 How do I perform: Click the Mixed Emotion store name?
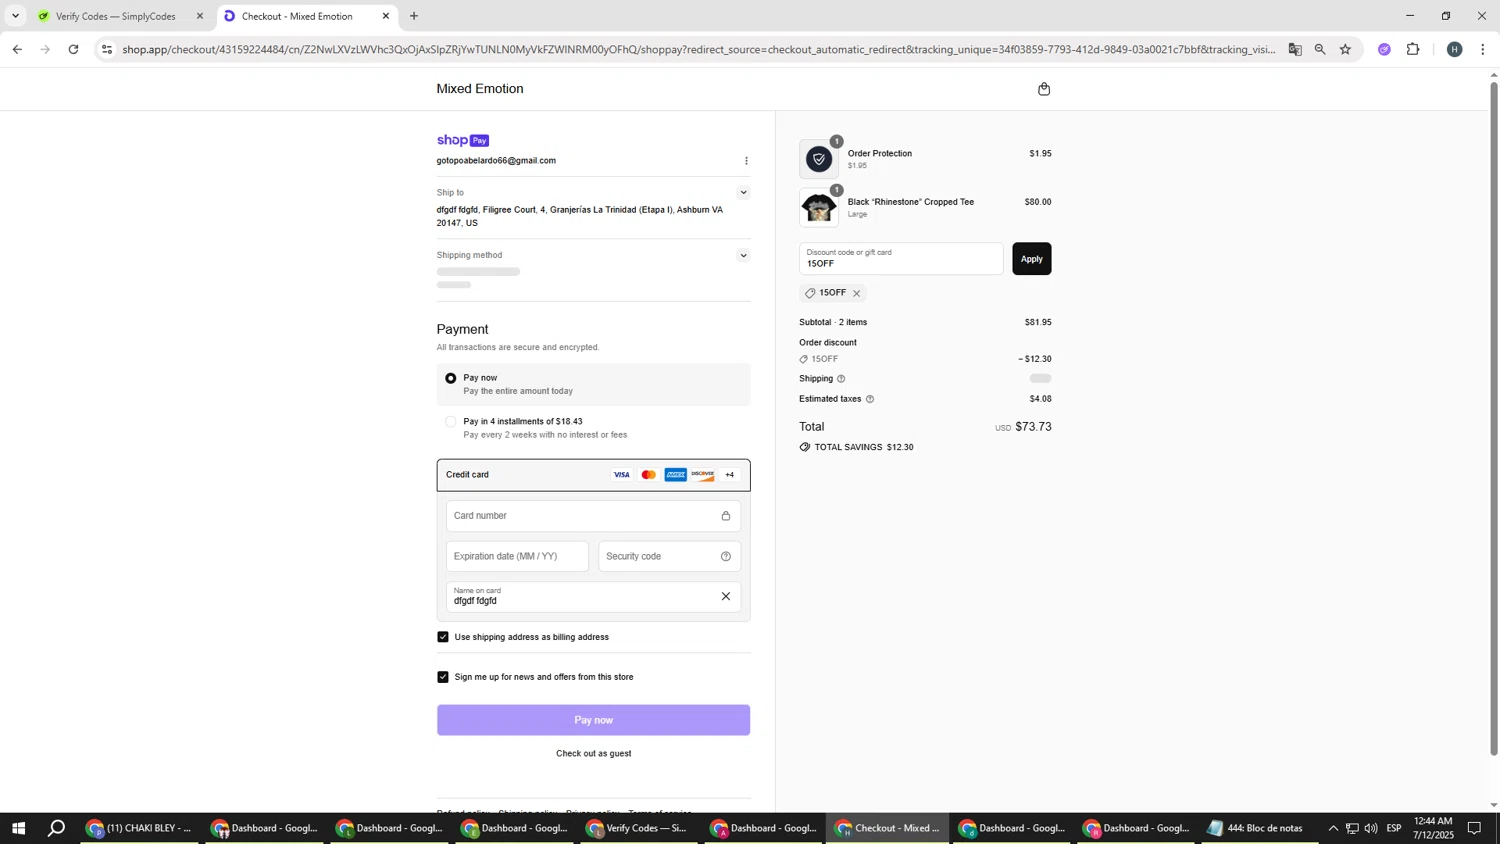(x=480, y=89)
